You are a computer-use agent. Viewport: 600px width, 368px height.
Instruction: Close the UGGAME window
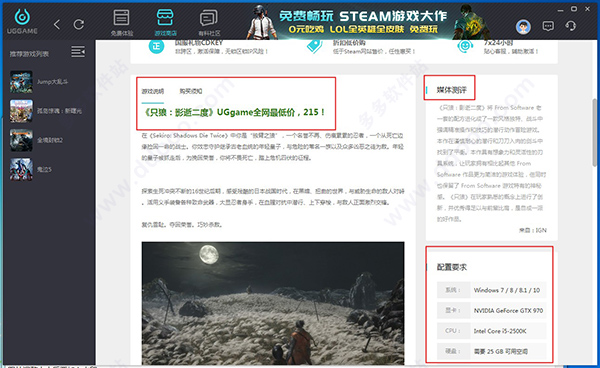pyautogui.click(x=587, y=9)
